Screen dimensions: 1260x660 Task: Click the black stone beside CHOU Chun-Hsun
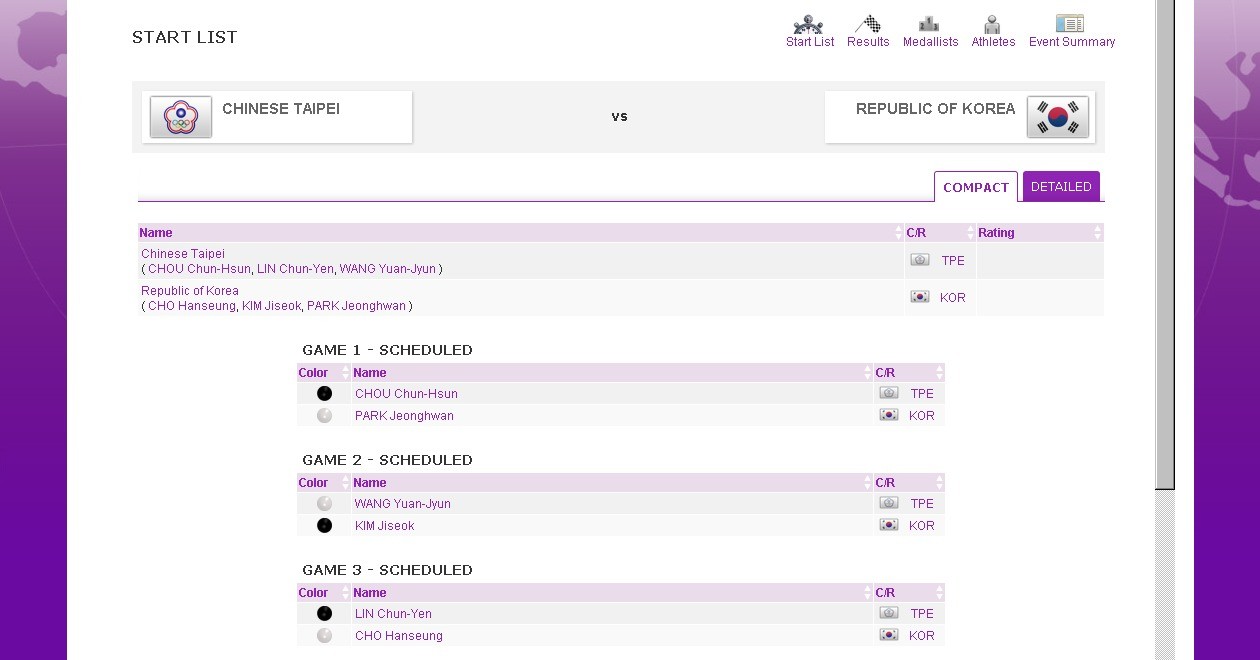click(x=324, y=394)
